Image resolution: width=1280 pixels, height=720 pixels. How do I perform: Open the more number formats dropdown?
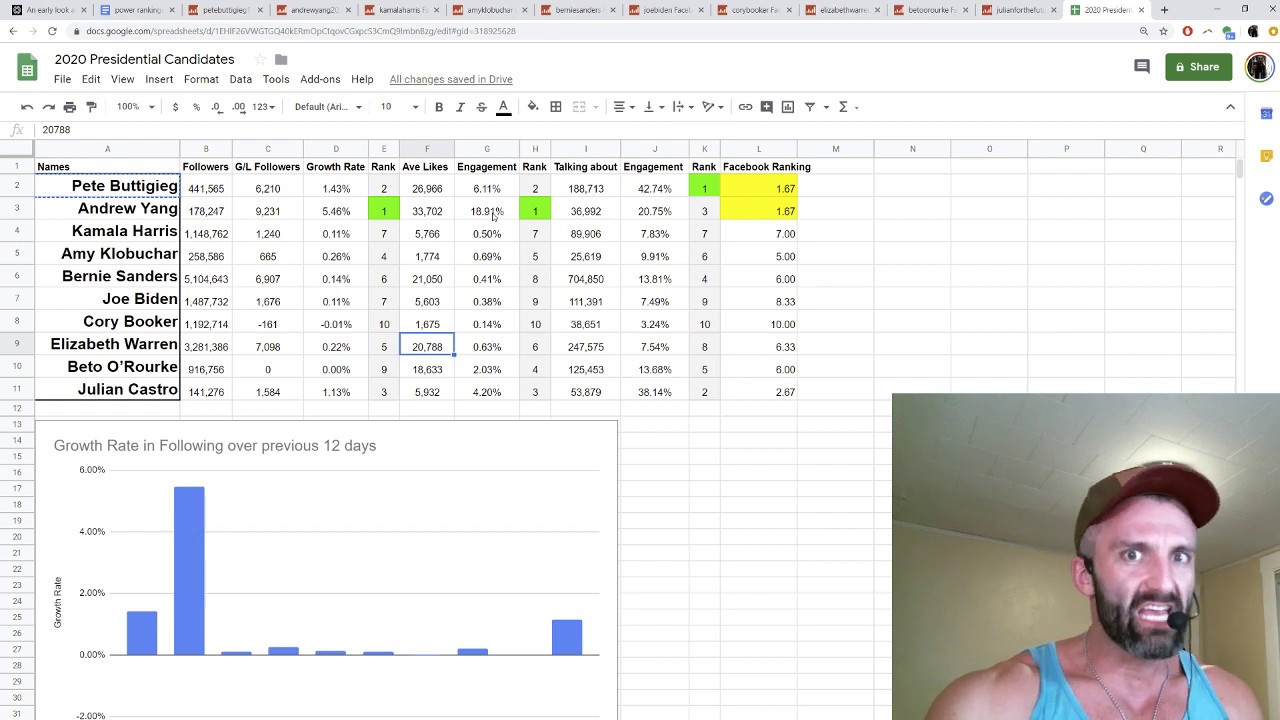pyautogui.click(x=263, y=107)
